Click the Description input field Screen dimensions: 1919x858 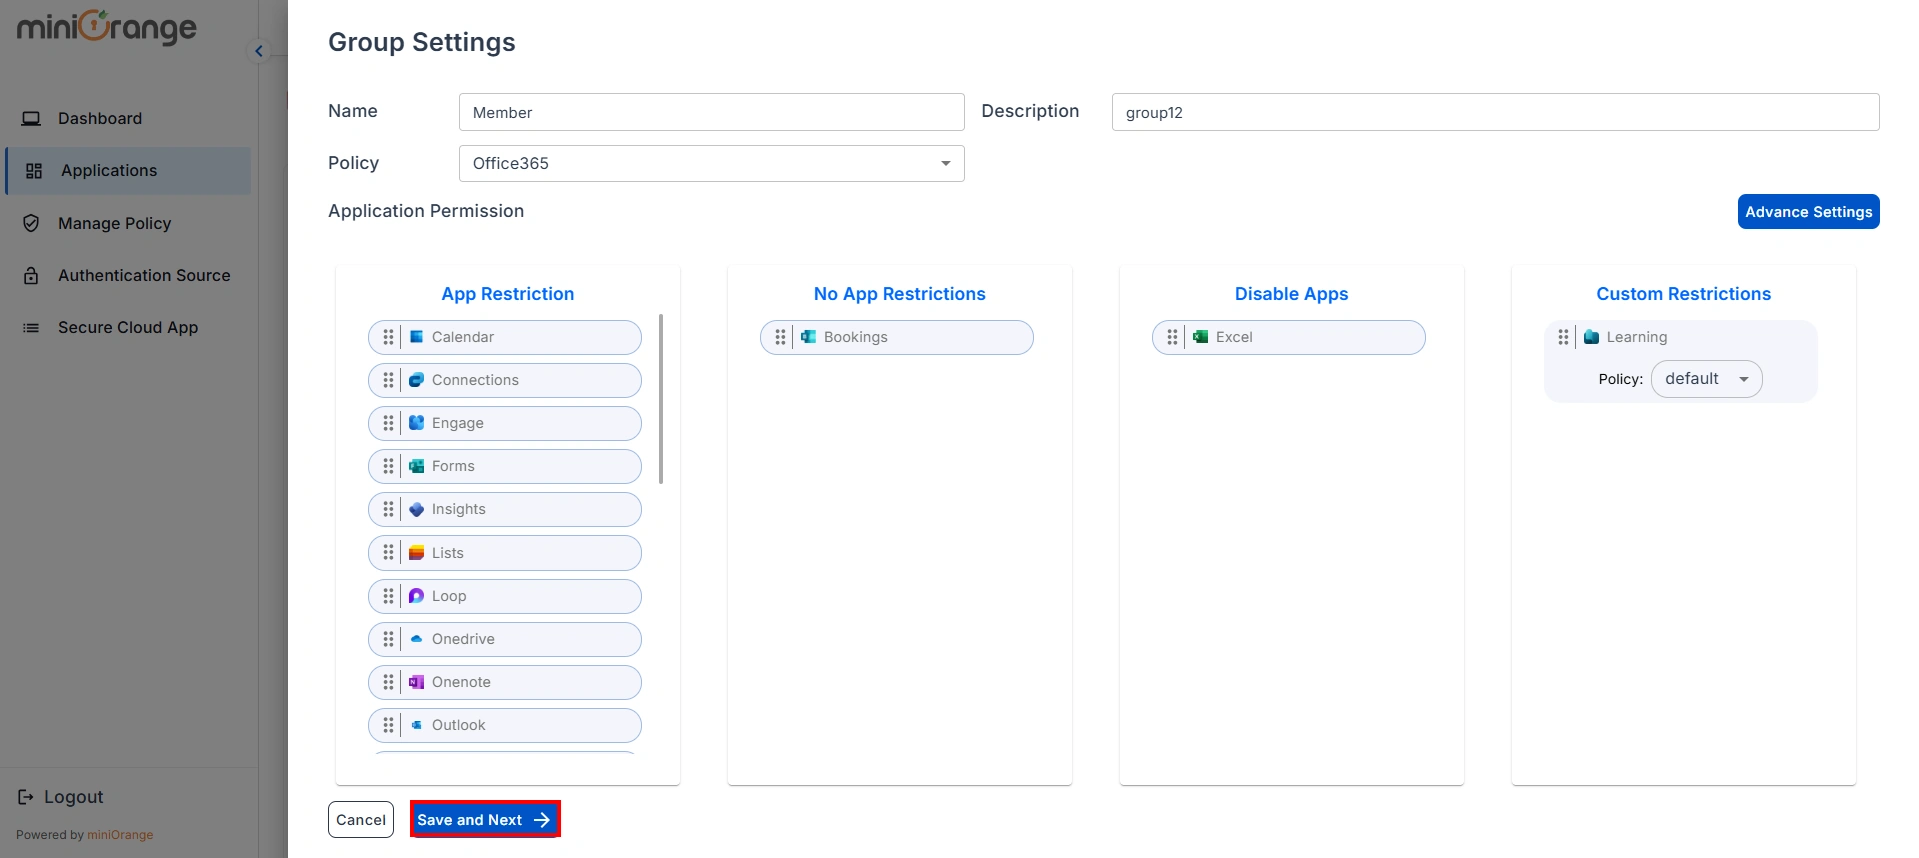click(1494, 112)
